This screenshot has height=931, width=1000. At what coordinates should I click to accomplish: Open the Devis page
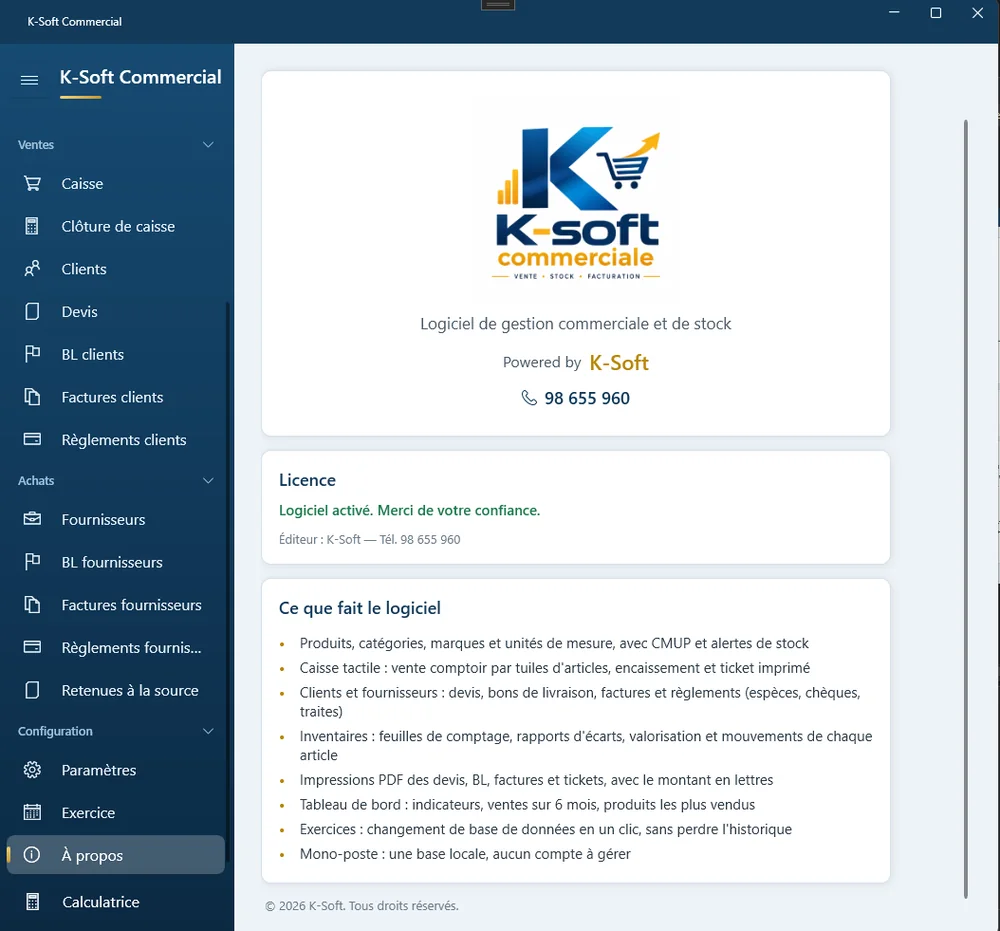pos(115,312)
